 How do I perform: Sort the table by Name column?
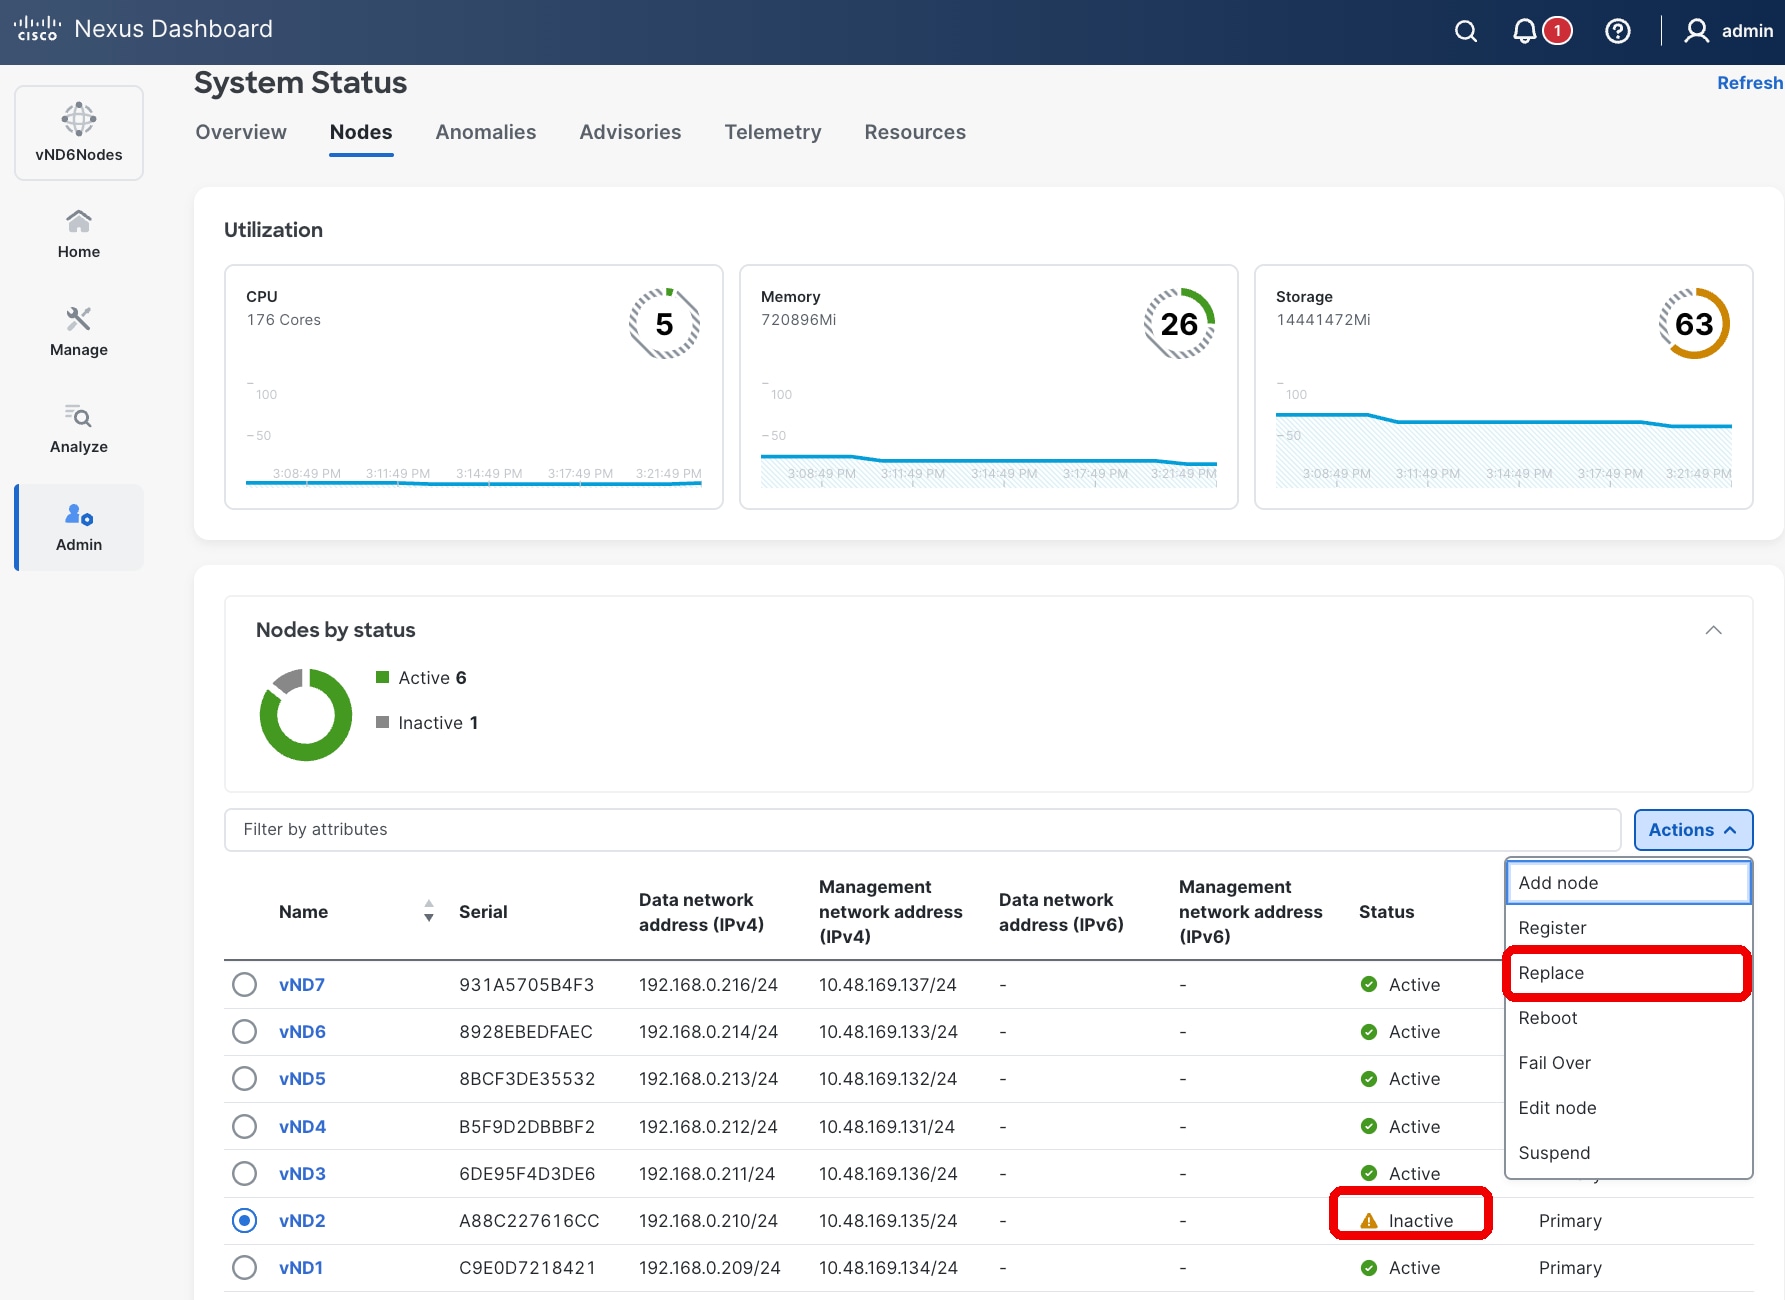pos(429,911)
